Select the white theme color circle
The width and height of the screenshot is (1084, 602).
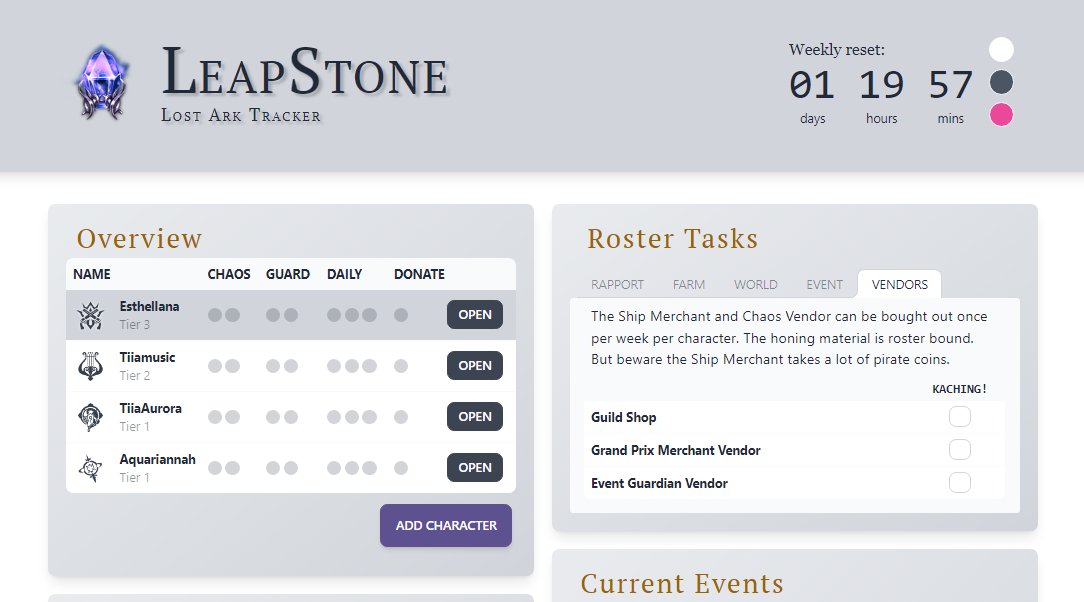1001,50
